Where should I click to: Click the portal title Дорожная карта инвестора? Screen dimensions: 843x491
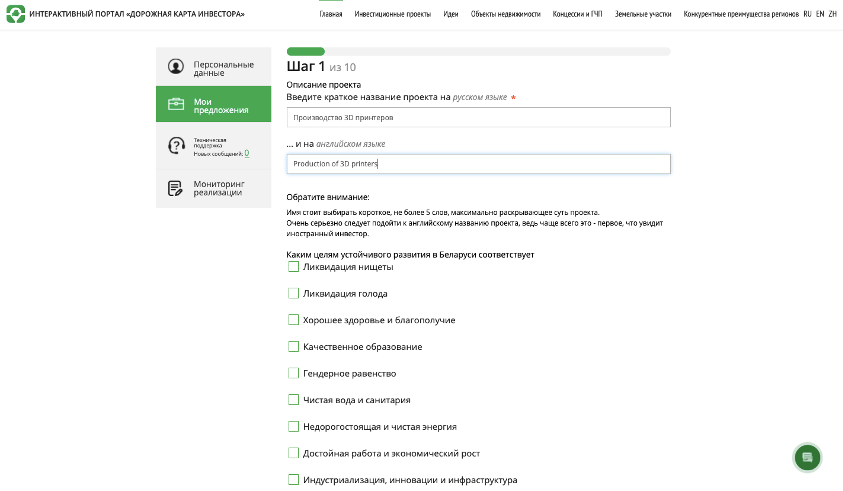137,14
